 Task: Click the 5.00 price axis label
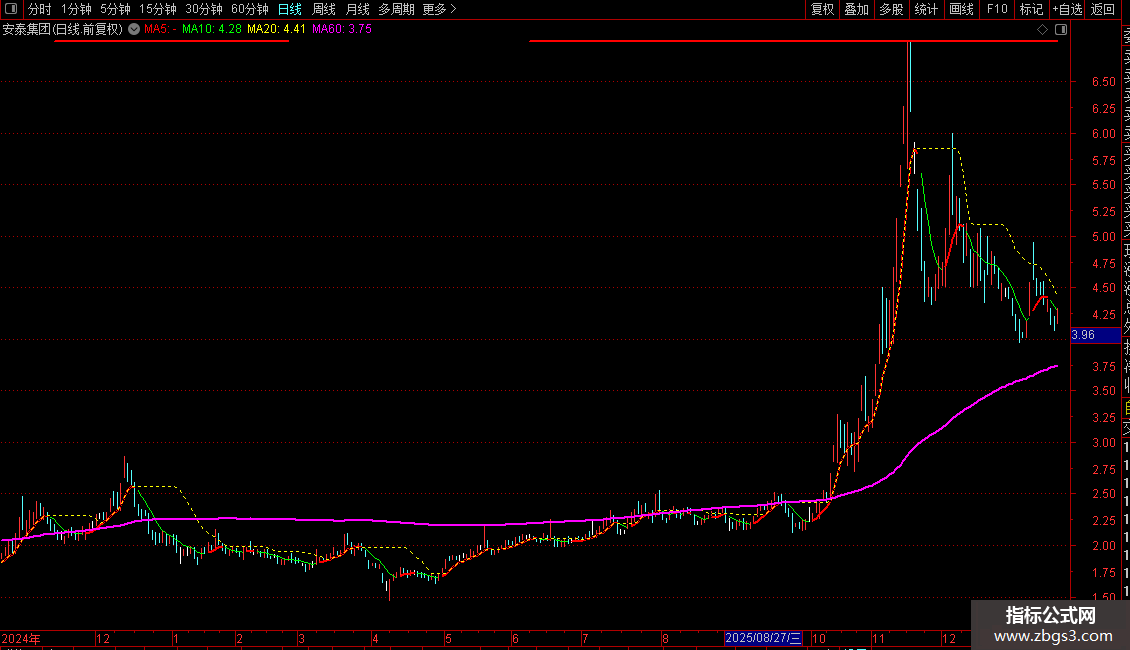[1103, 237]
